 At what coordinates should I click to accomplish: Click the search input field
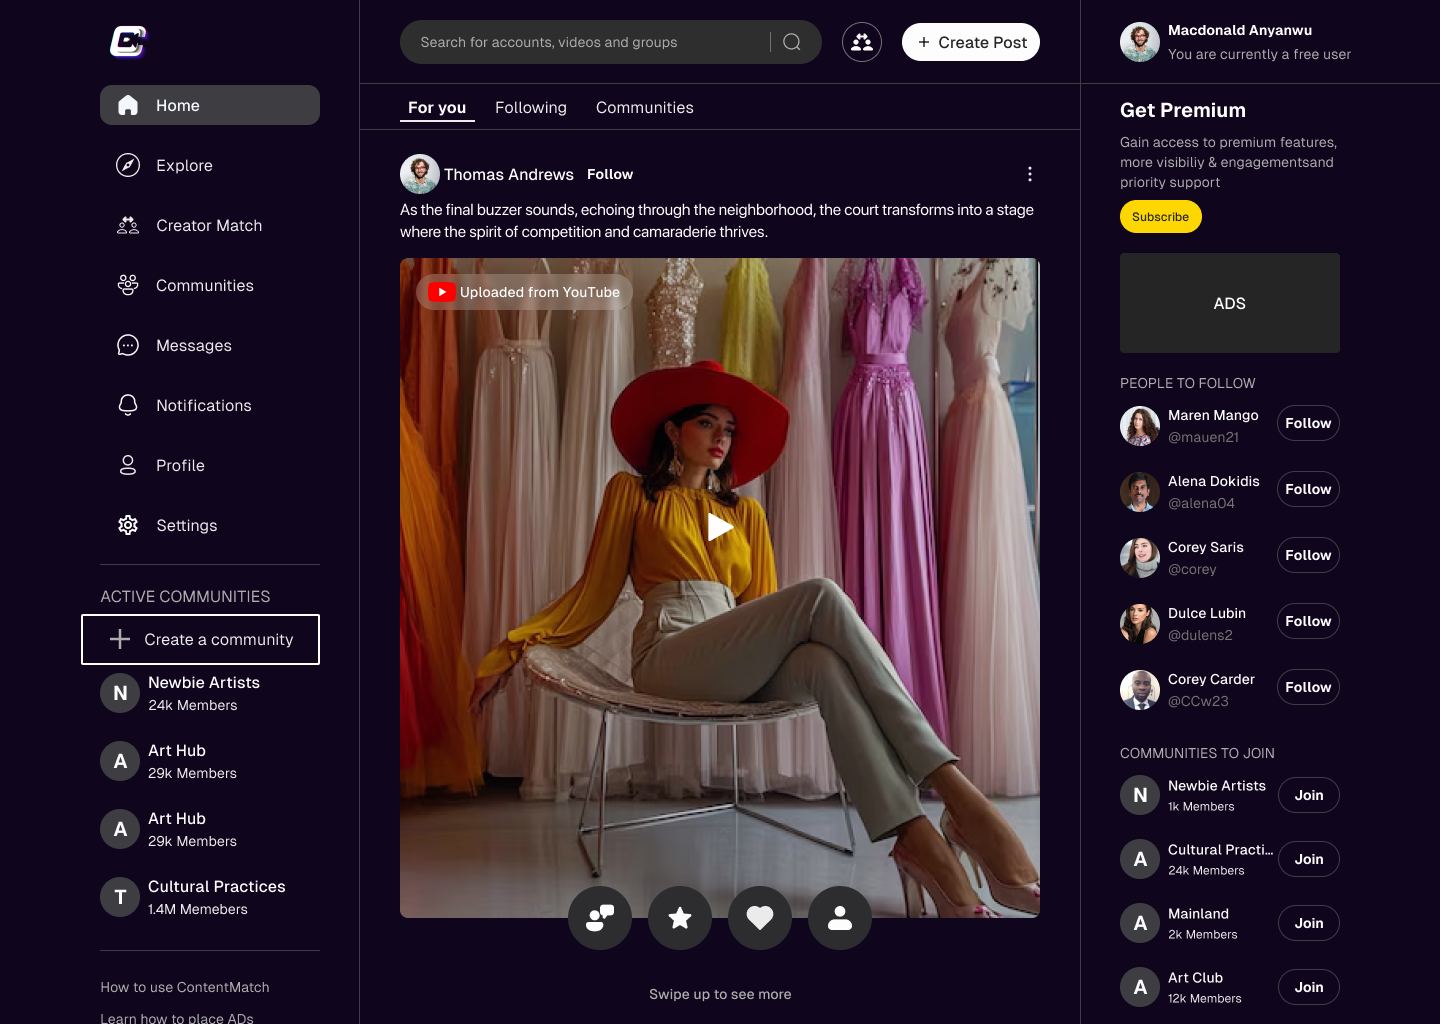pyautogui.click(x=585, y=42)
